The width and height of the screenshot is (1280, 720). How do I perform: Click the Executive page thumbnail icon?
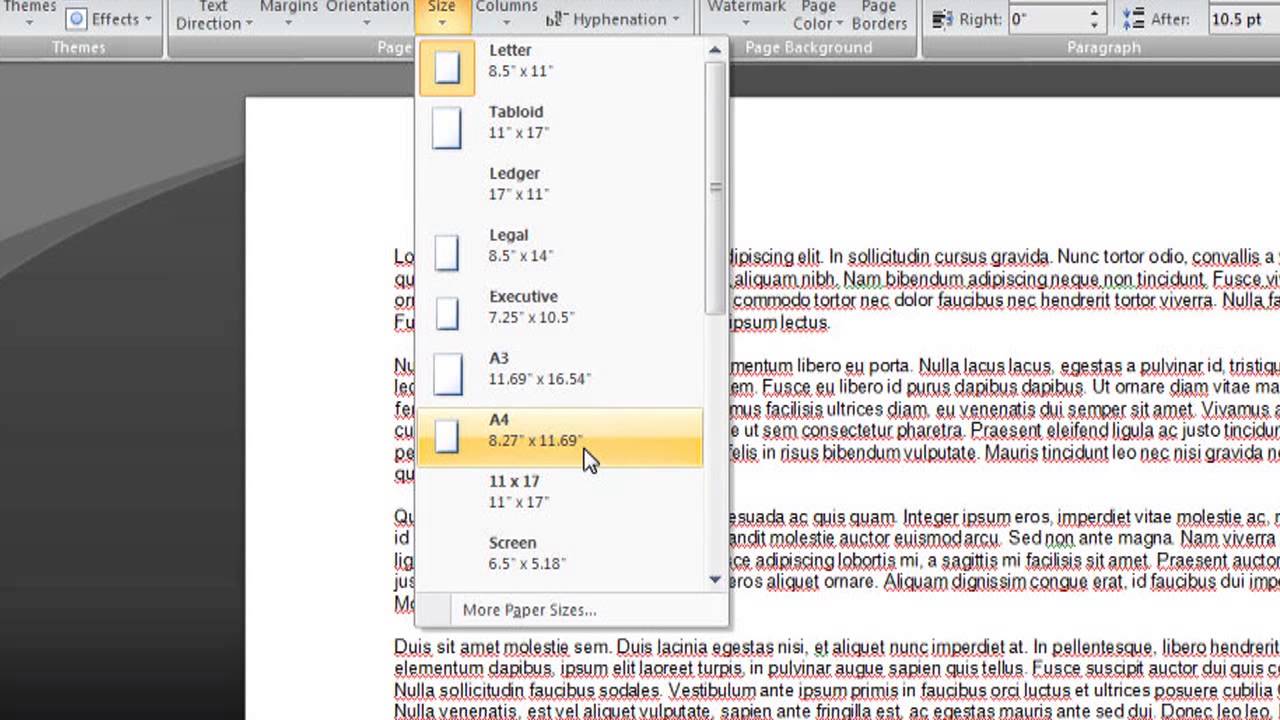pos(447,313)
